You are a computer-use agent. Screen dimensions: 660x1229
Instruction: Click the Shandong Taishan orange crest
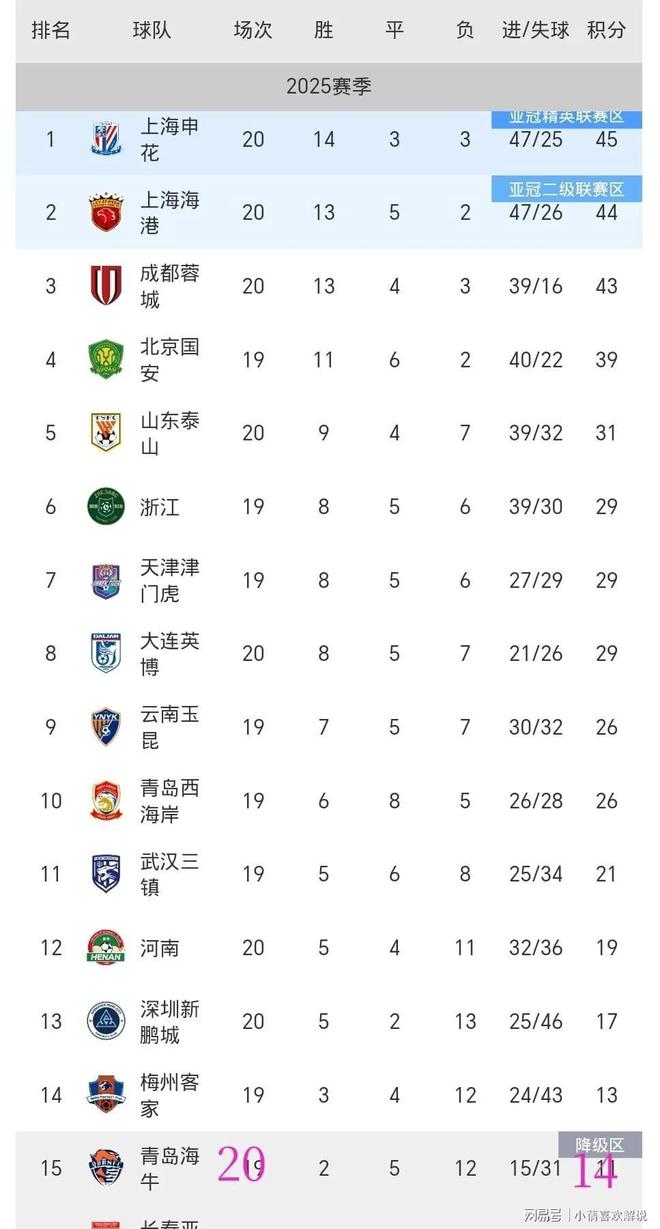coord(105,433)
